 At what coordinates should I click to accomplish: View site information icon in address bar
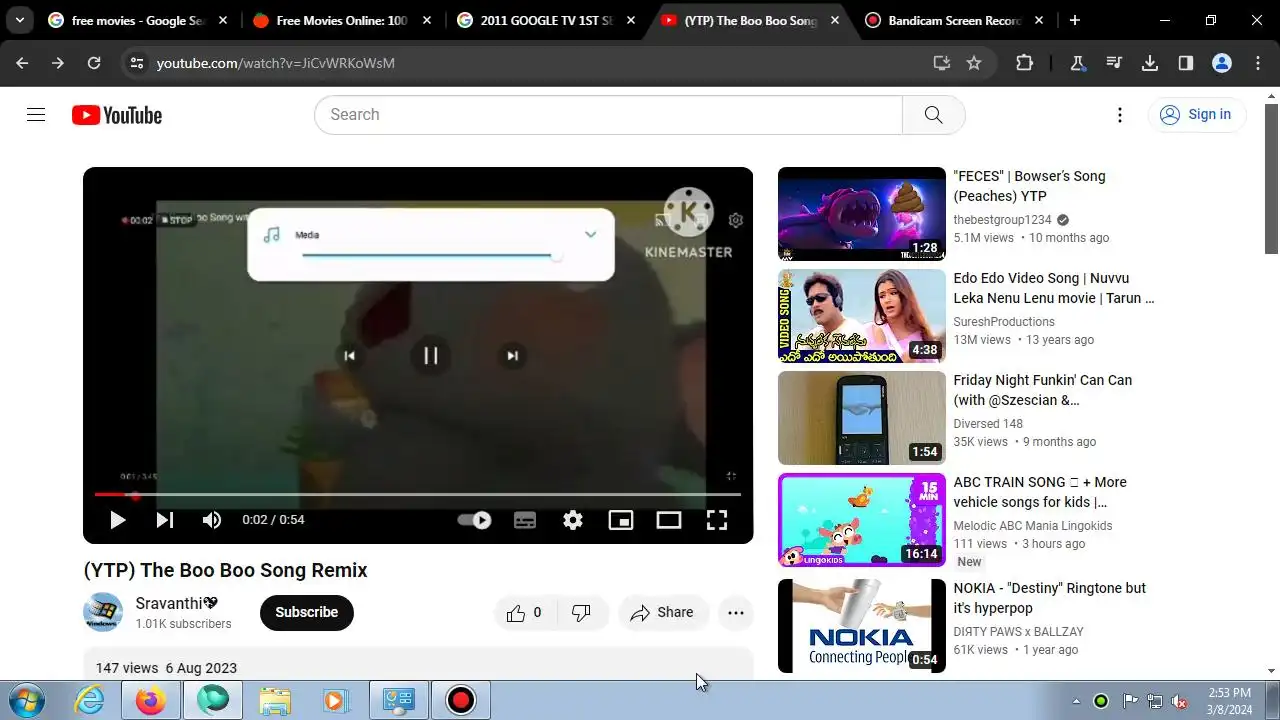[x=138, y=63]
